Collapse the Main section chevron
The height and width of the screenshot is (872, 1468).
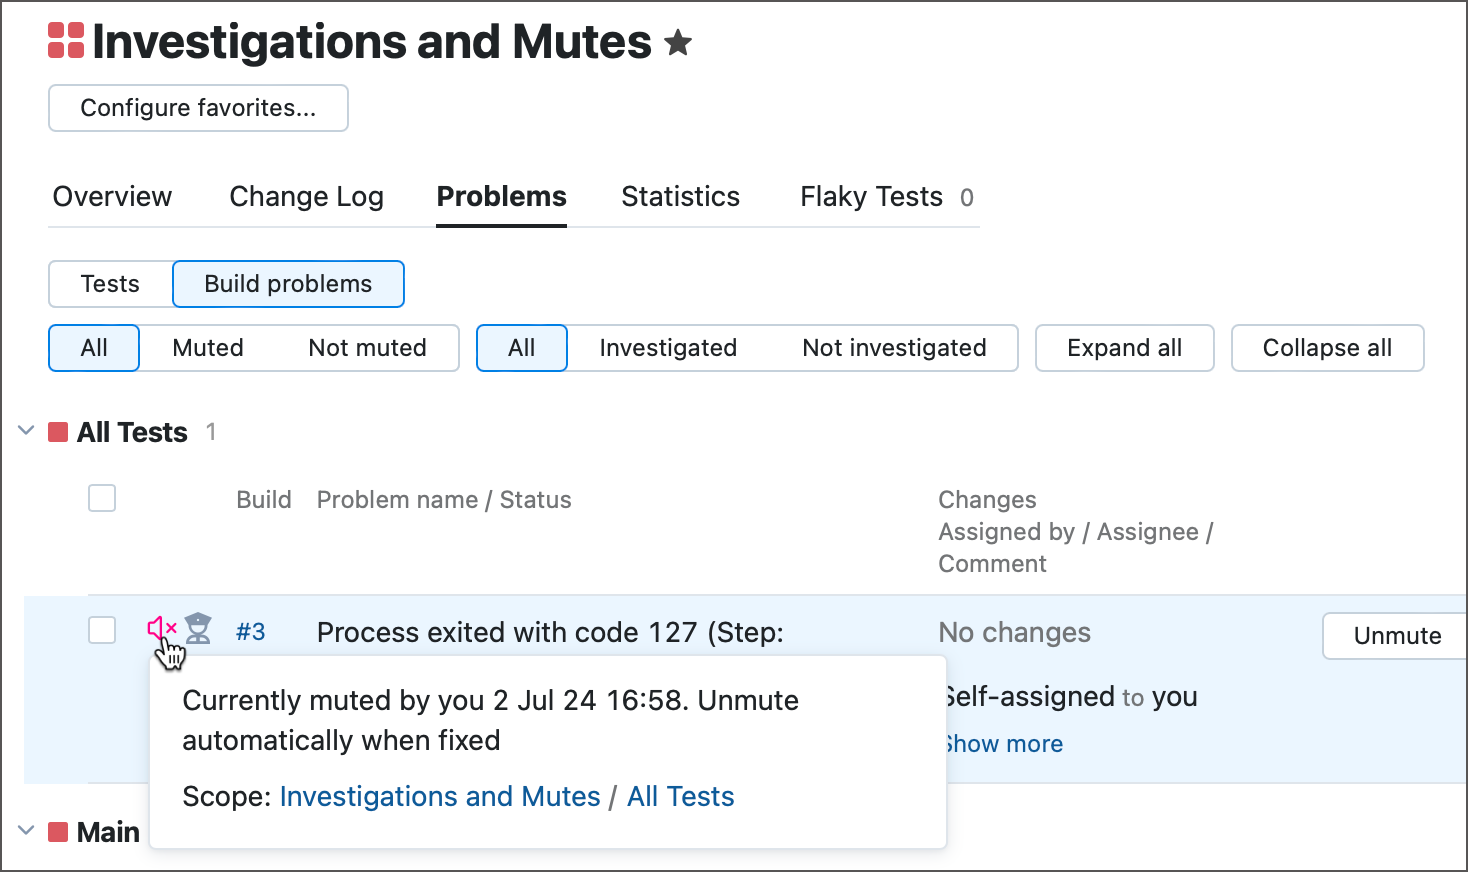(x=26, y=831)
